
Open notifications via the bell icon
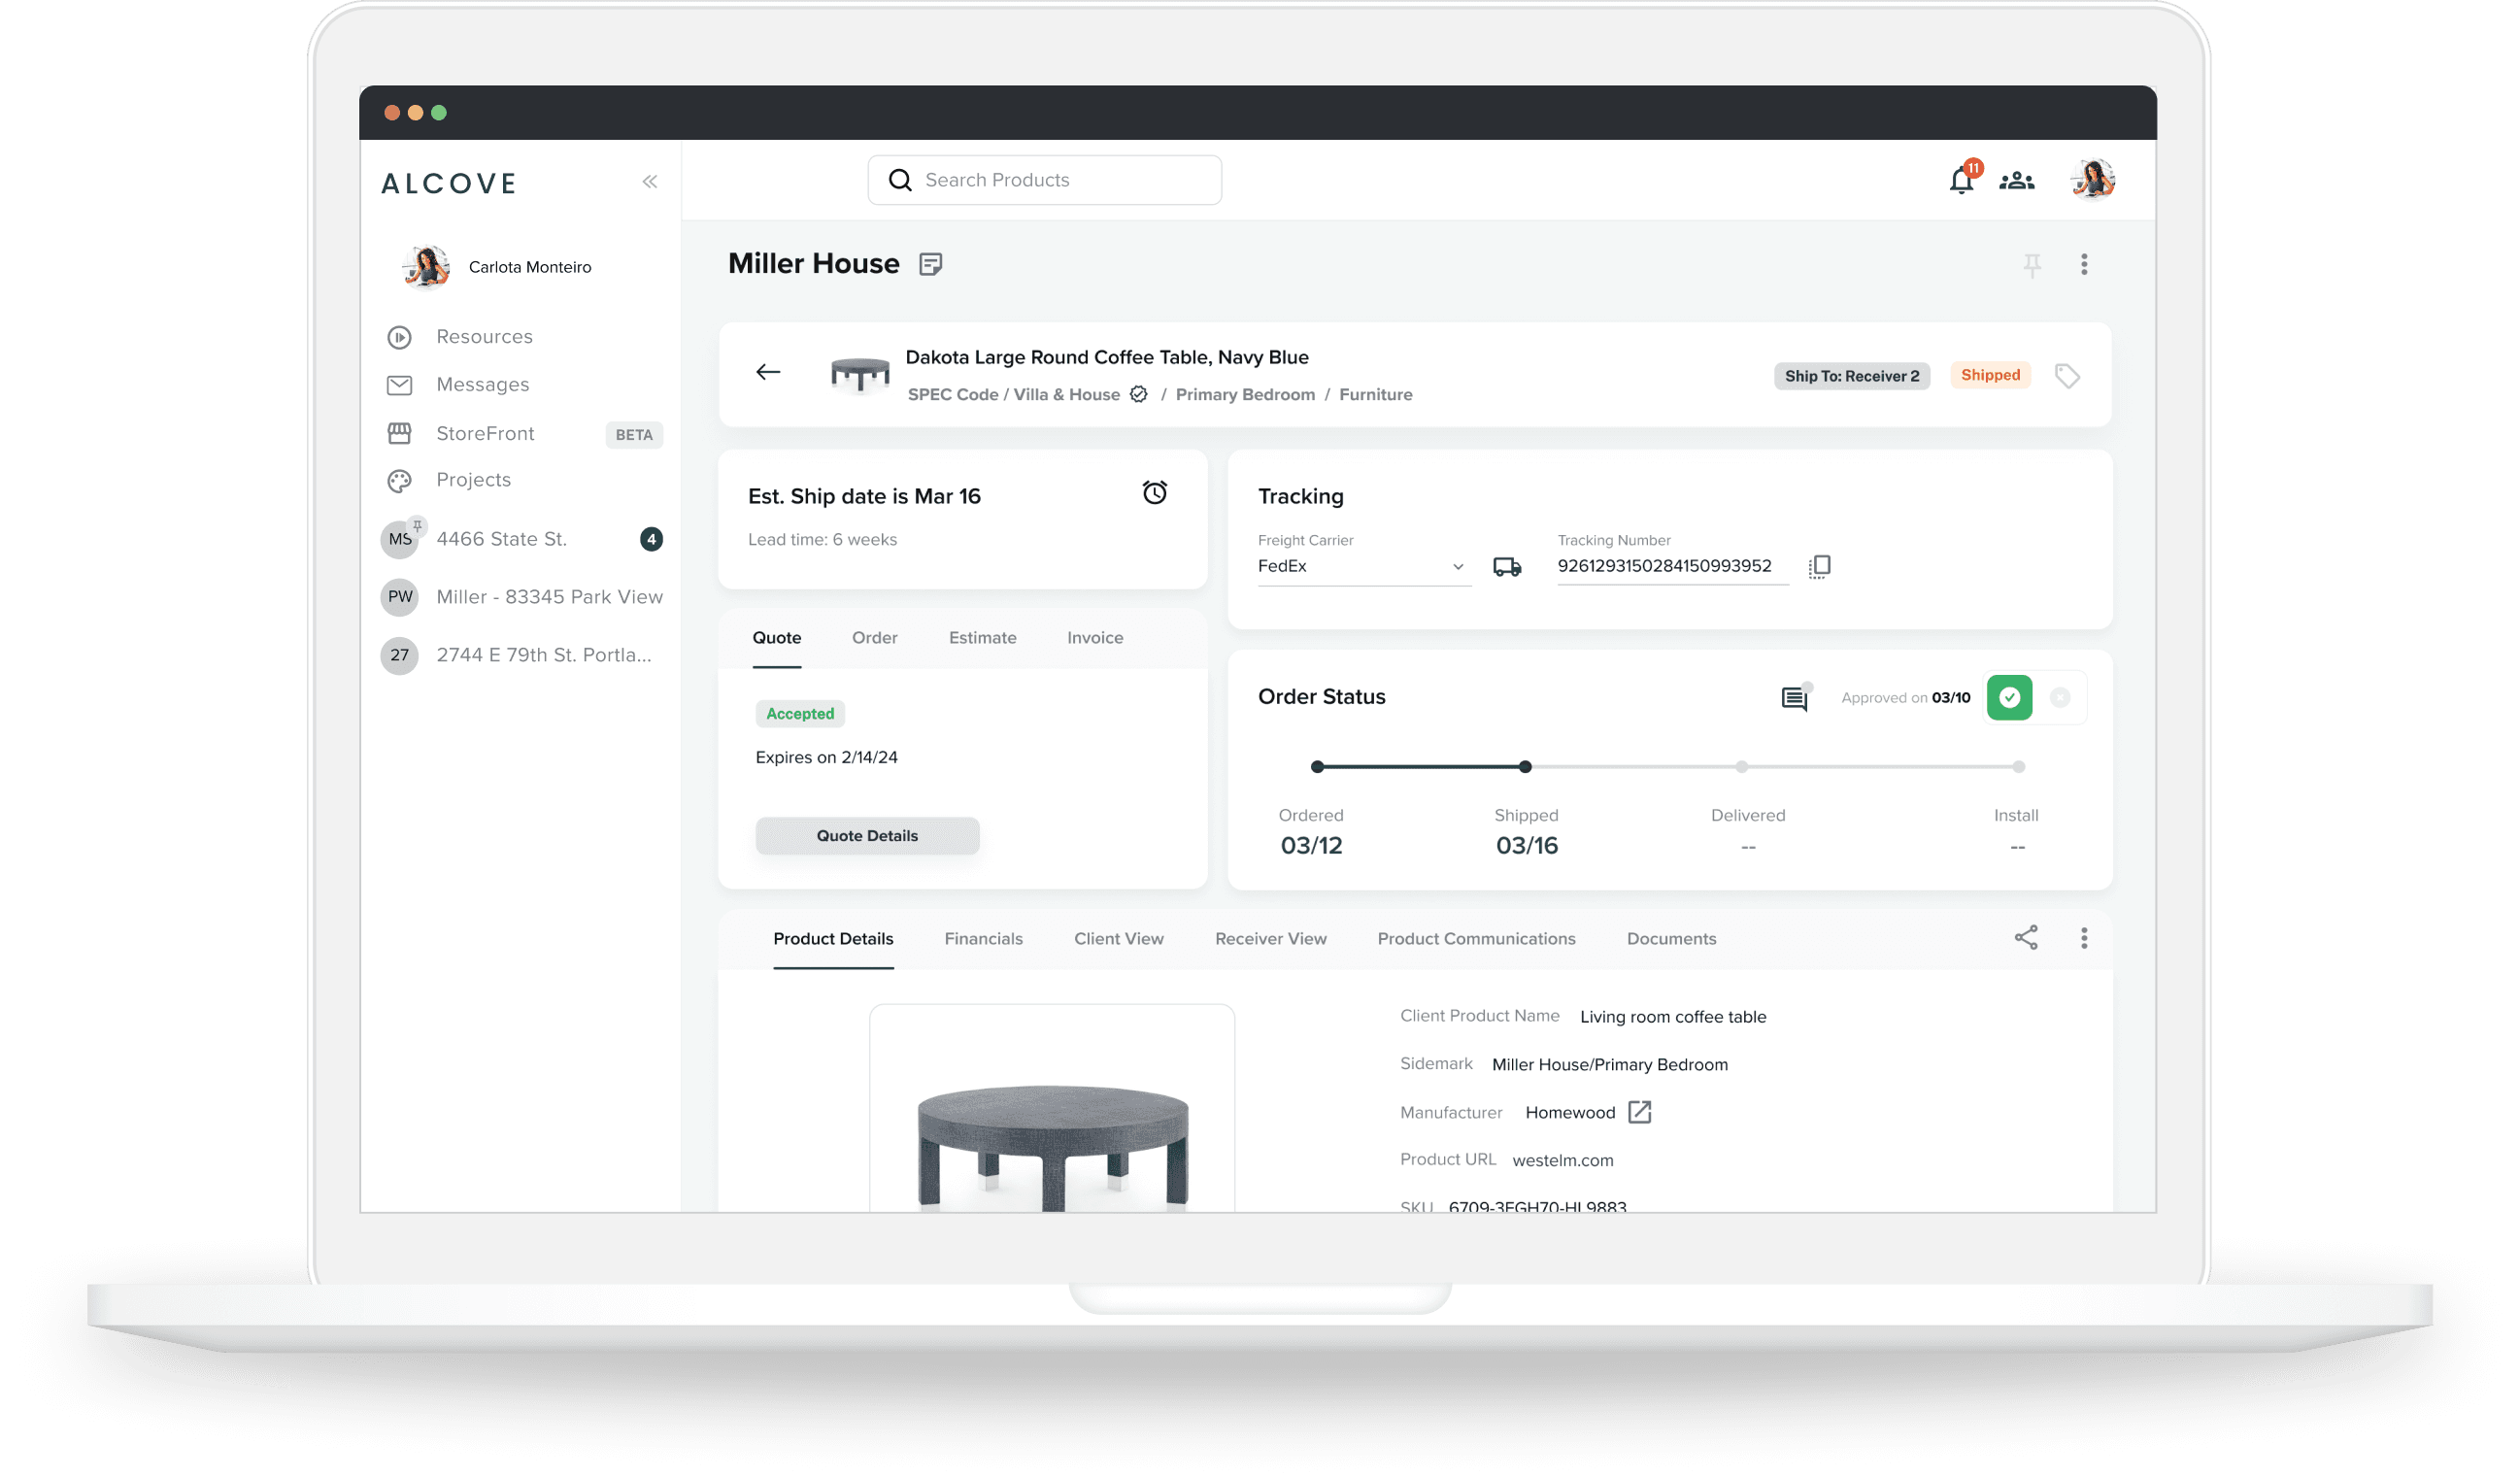pyautogui.click(x=1962, y=180)
